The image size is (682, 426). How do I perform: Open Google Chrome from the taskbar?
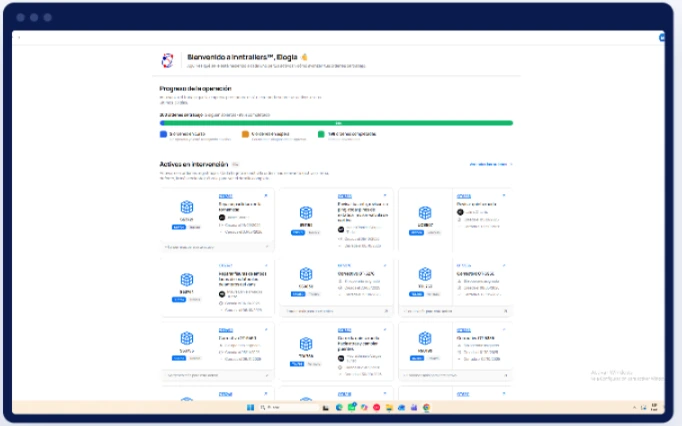[427, 407]
